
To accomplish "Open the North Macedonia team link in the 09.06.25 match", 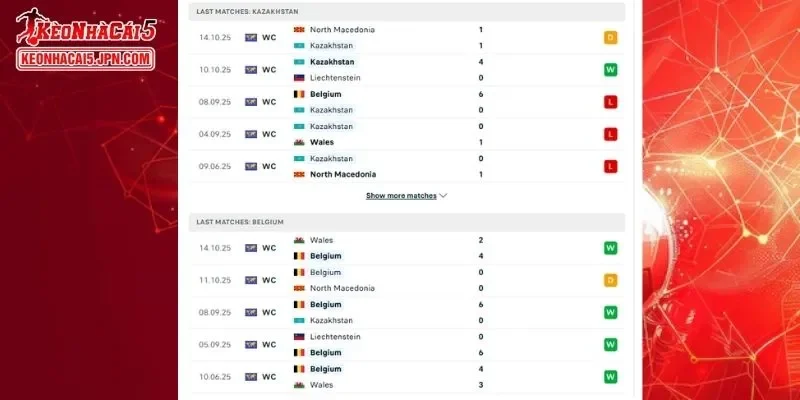I will (341, 175).
